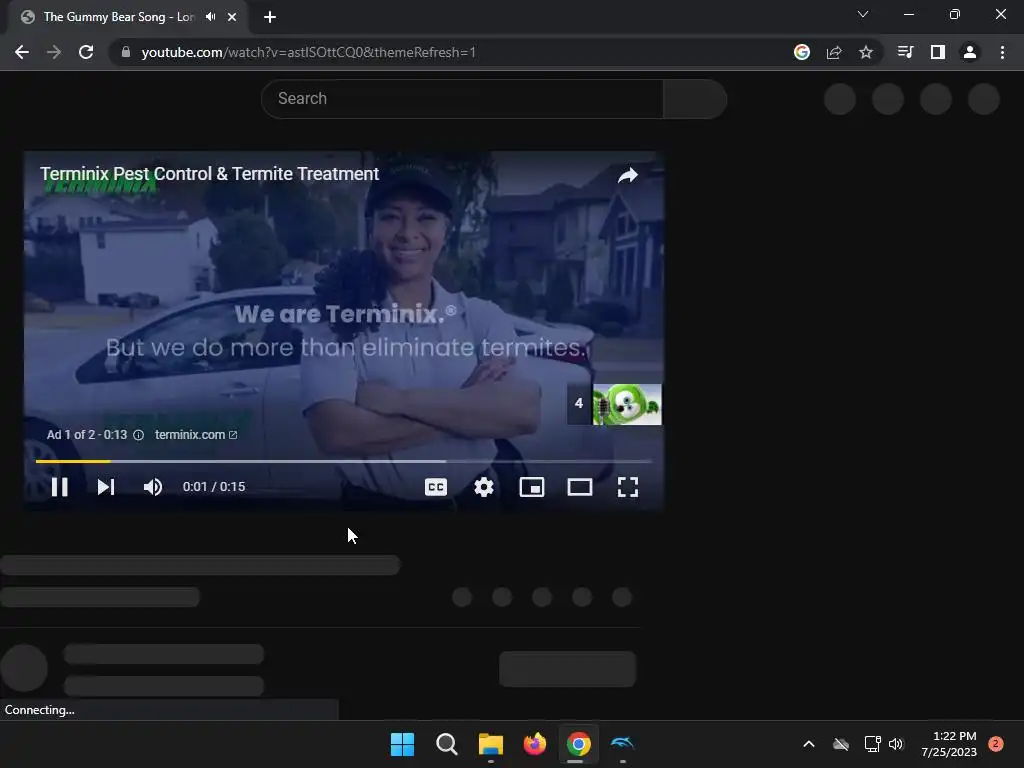Open the notification badge showing 2
Screen dimensions: 1024x768
(x=996, y=744)
